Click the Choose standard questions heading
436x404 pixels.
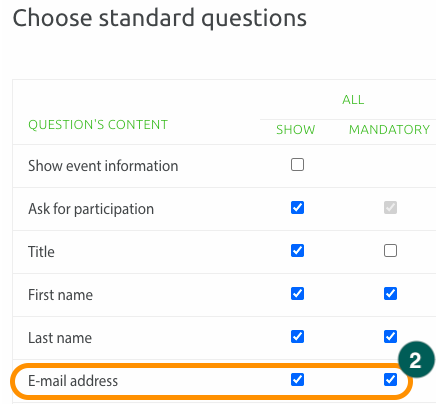[x=159, y=18]
